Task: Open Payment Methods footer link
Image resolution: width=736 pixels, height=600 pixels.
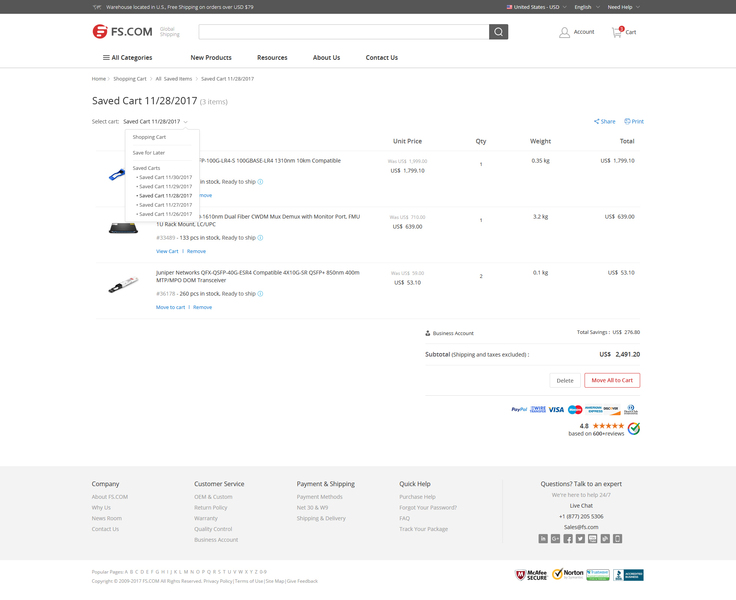Action: pyautogui.click(x=320, y=497)
